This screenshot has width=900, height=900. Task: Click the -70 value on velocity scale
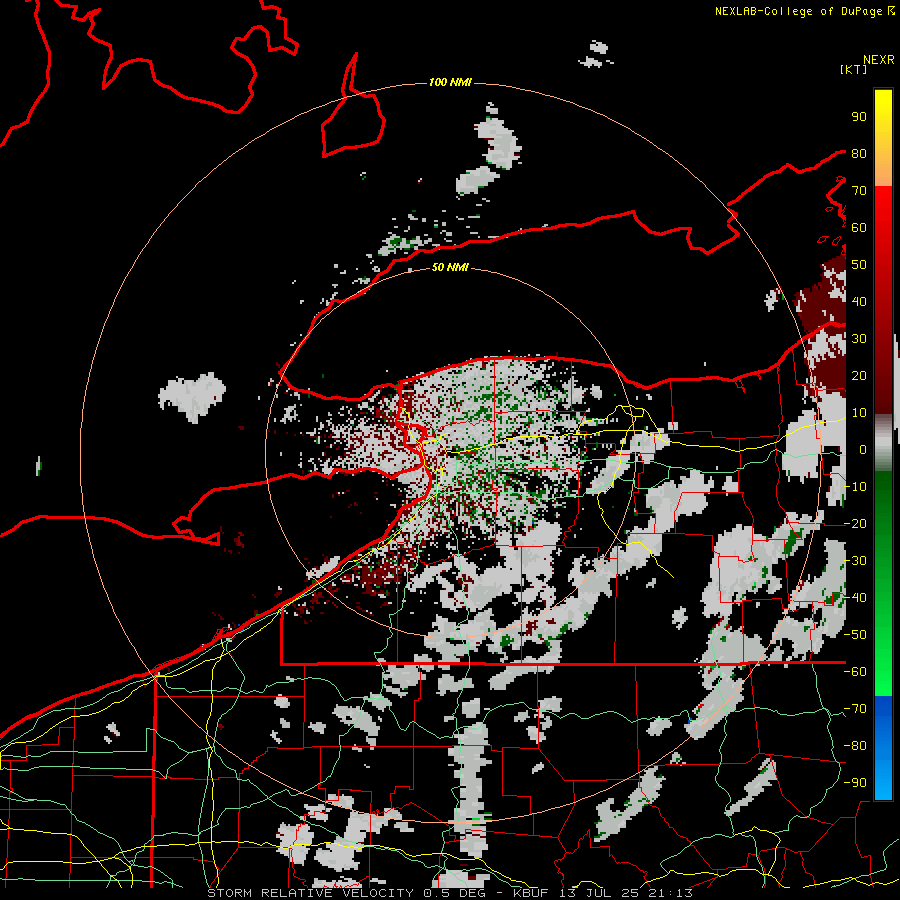pyautogui.click(x=855, y=709)
